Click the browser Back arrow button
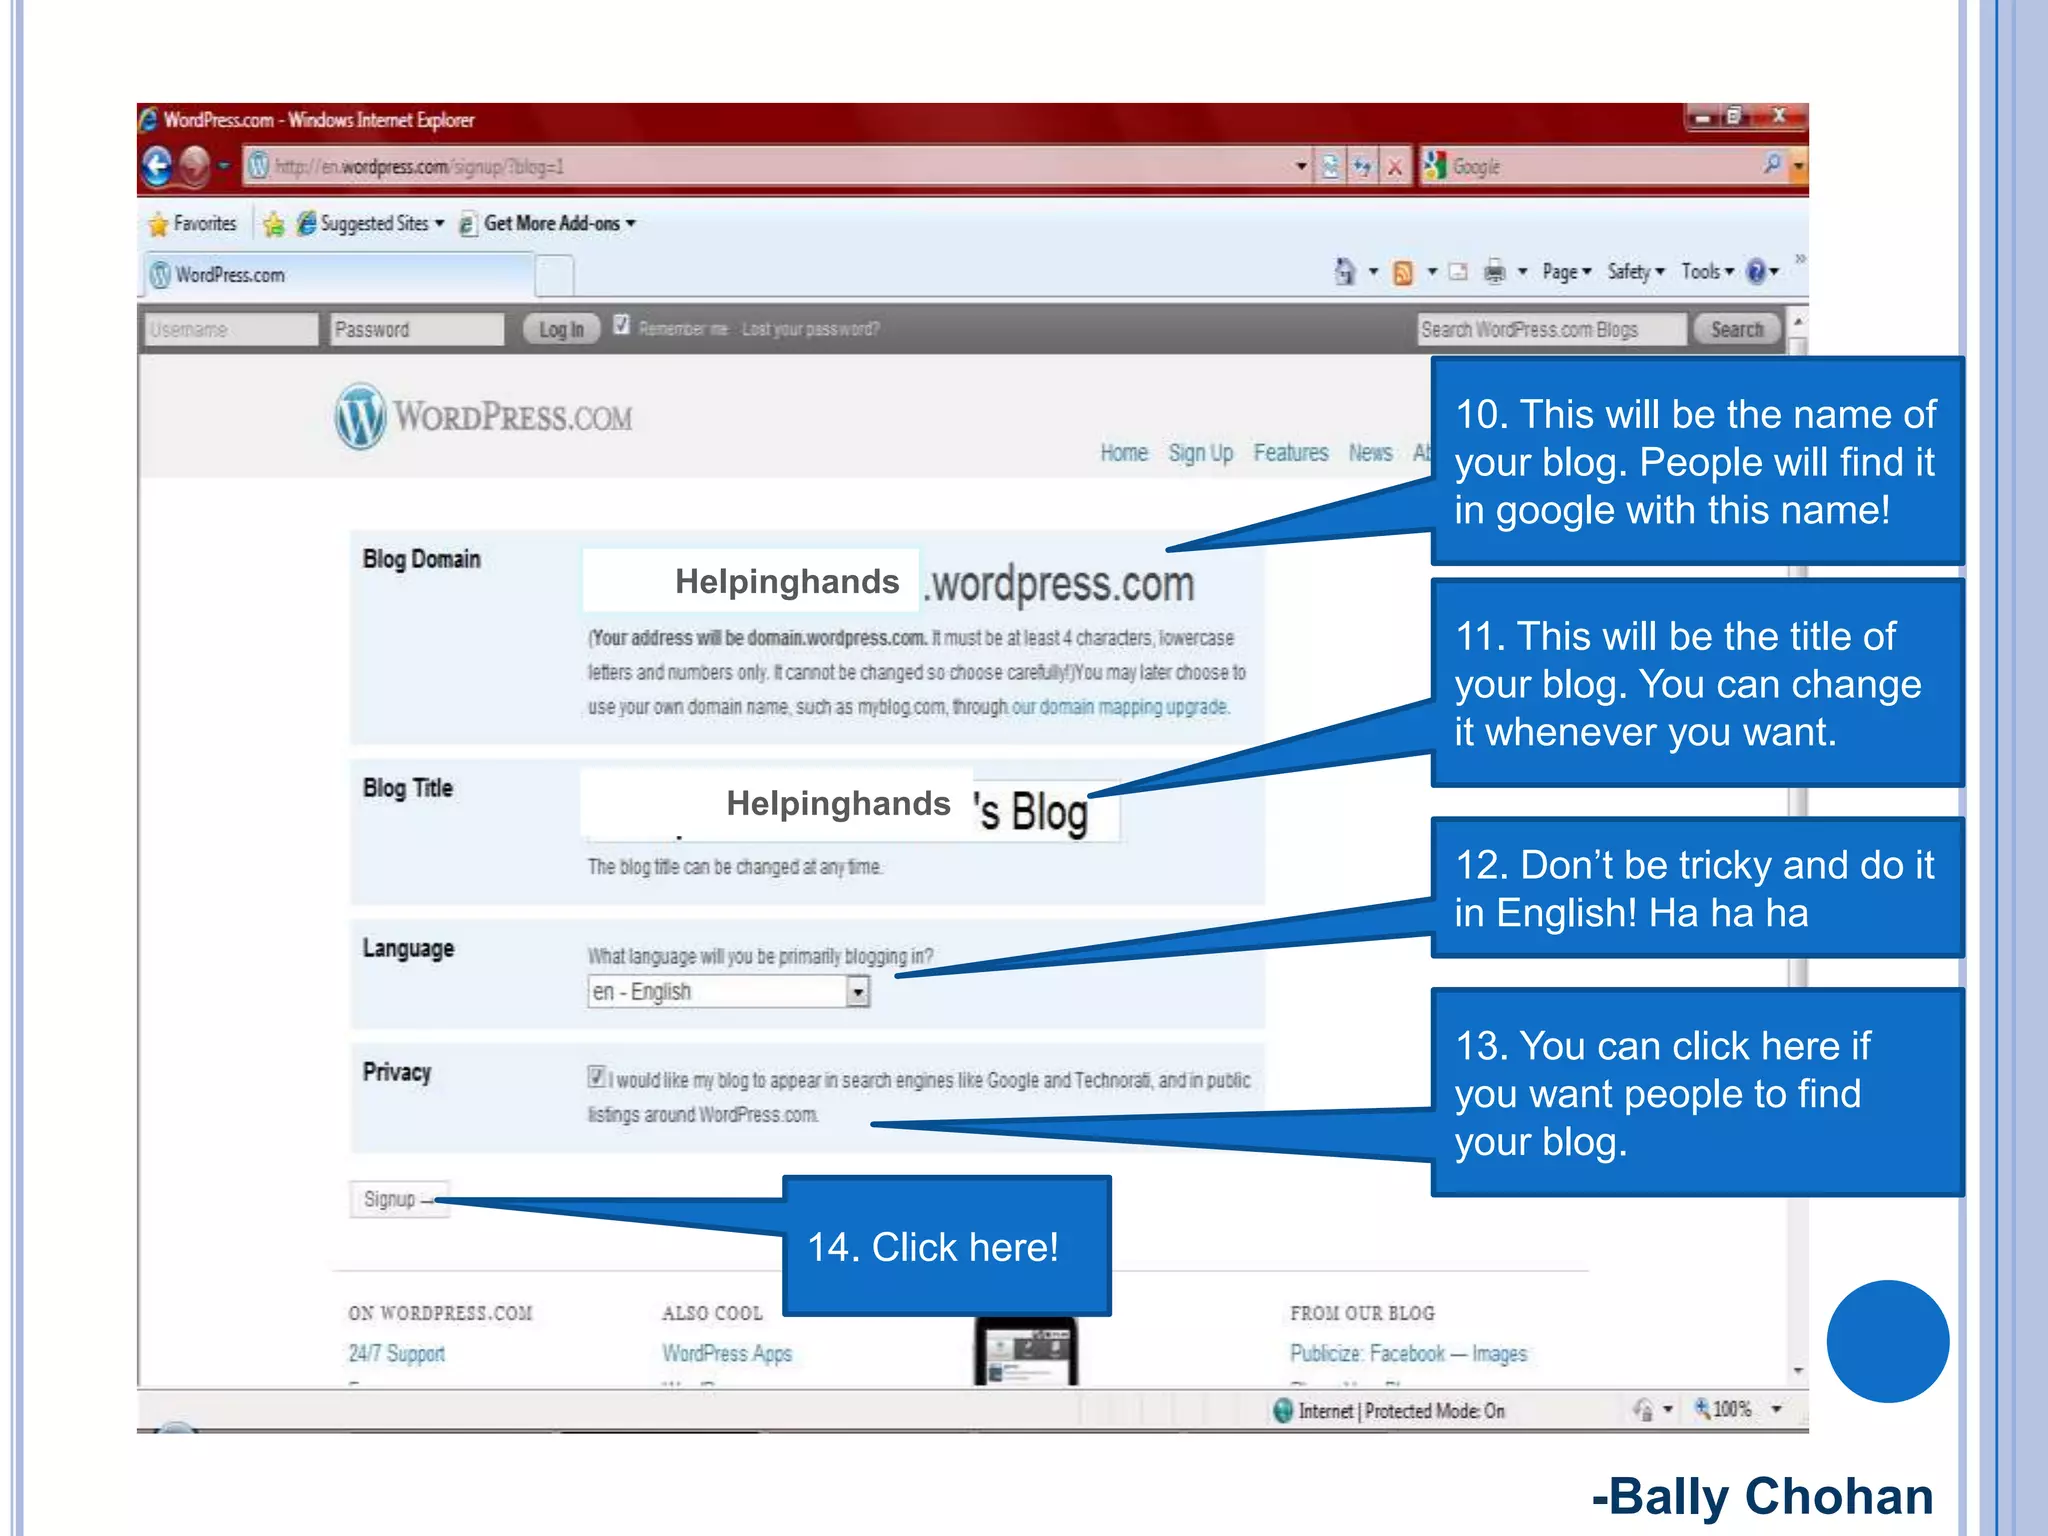Viewport: 2048px width, 1536px height. pos(158,166)
